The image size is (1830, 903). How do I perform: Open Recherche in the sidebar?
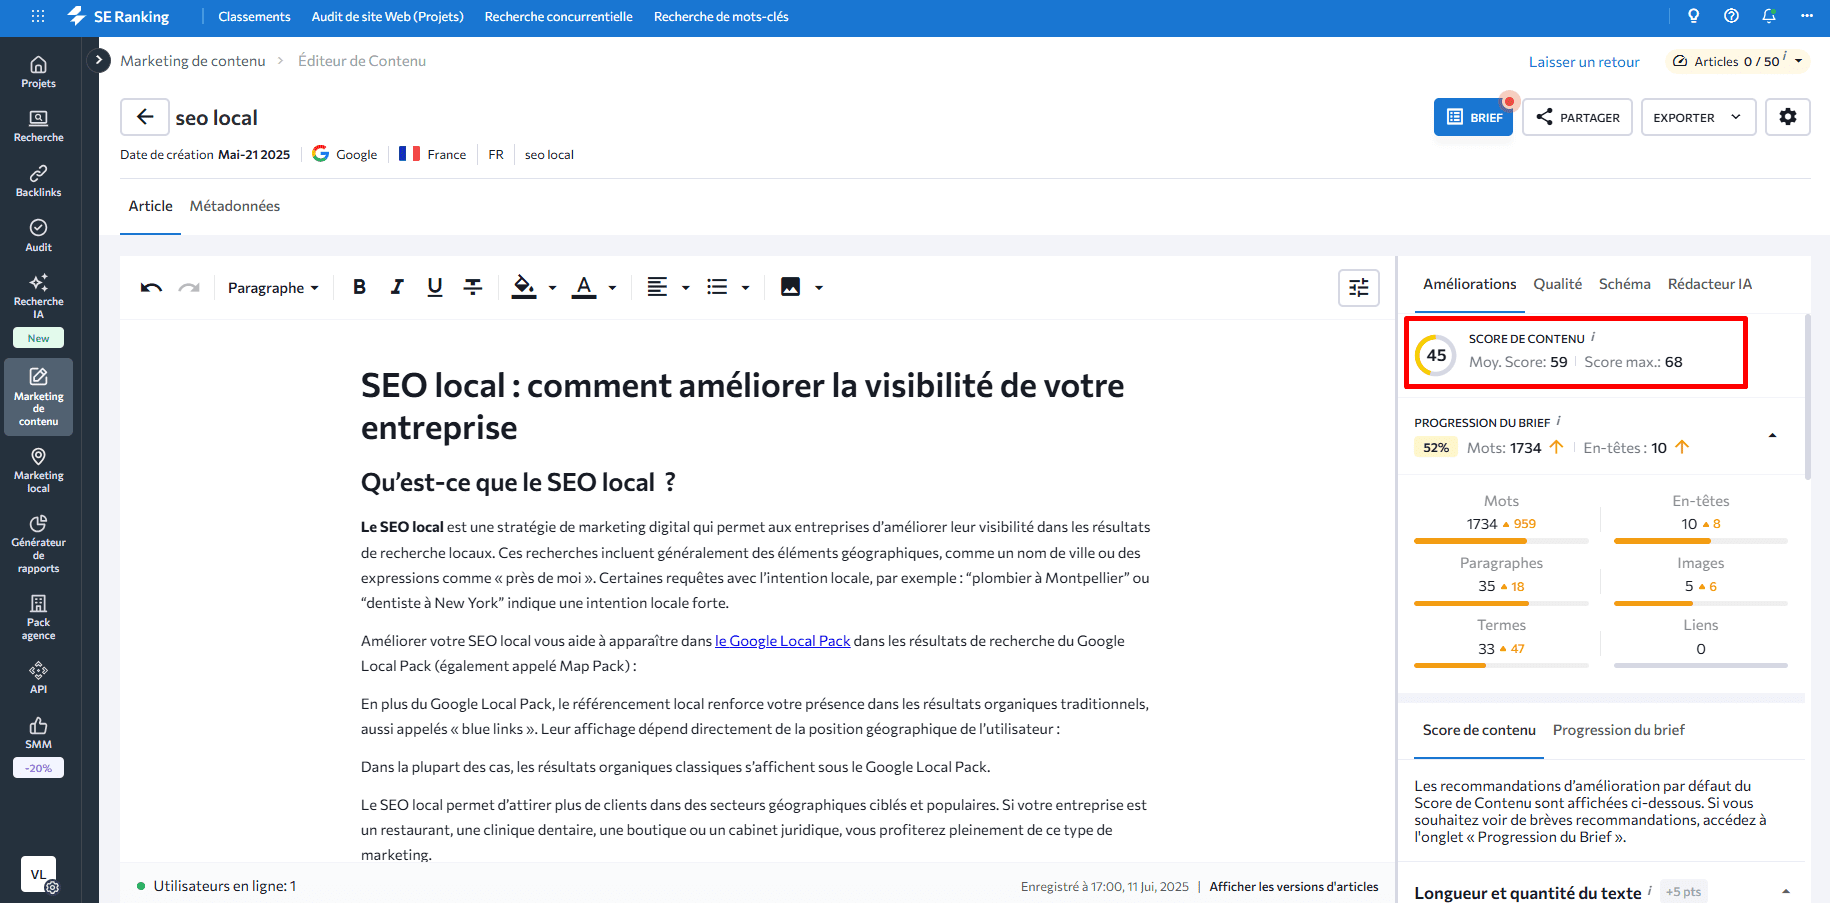pos(38,126)
